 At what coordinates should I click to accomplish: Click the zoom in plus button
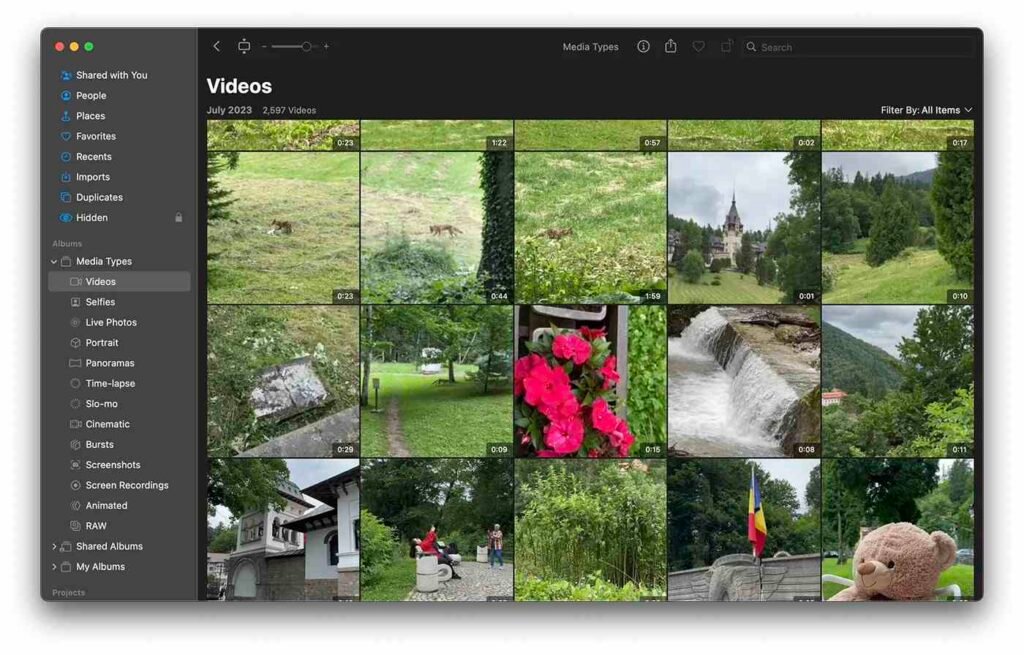pyautogui.click(x=326, y=46)
